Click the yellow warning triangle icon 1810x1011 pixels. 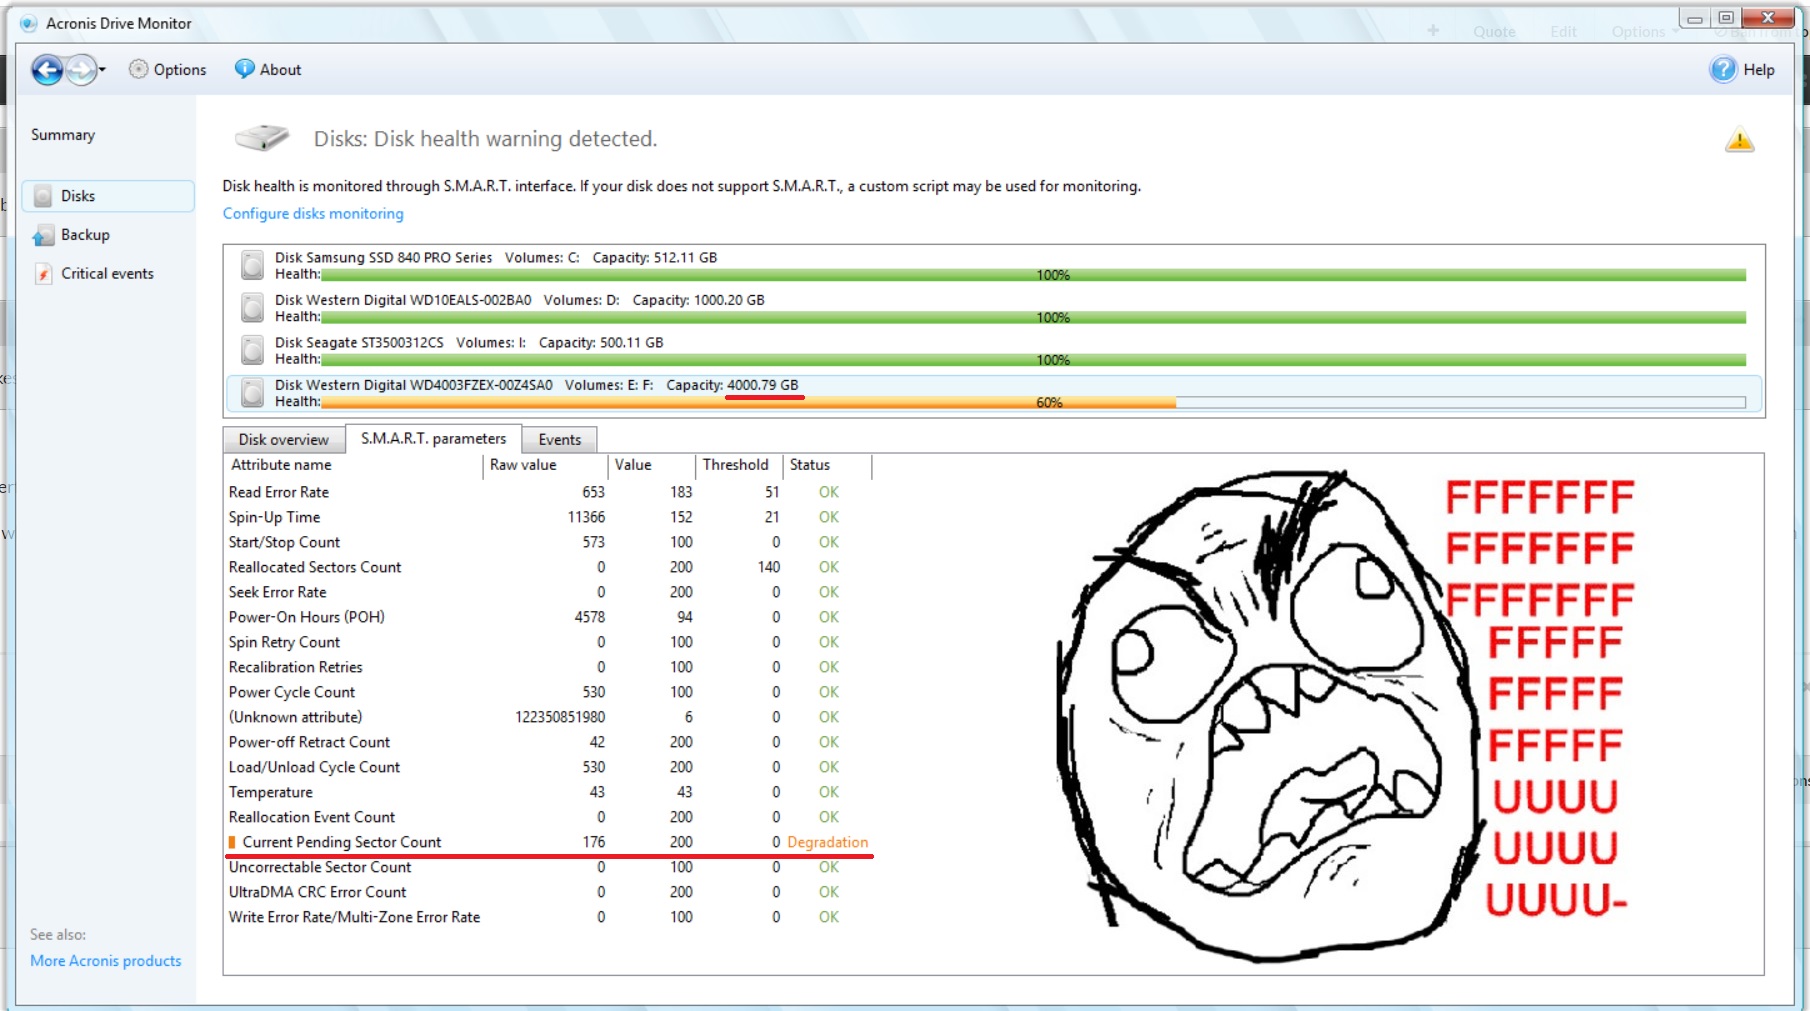[1739, 141]
